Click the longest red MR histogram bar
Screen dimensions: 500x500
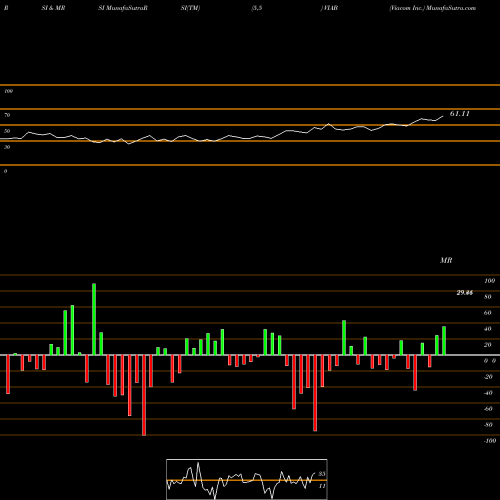[144, 395]
